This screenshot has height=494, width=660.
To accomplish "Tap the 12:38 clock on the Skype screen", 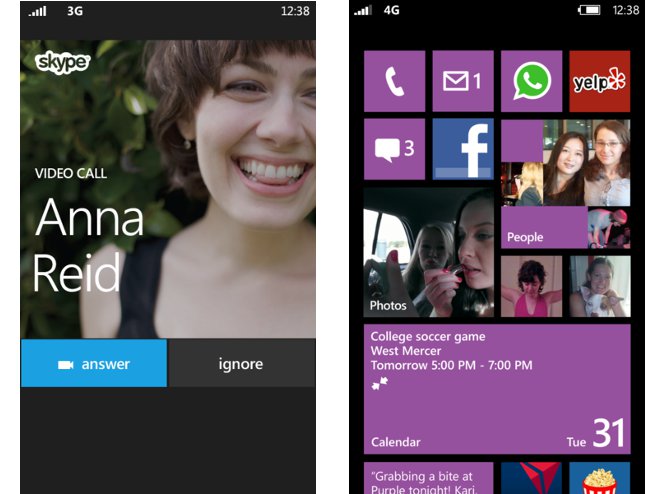I will pyautogui.click(x=295, y=11).
